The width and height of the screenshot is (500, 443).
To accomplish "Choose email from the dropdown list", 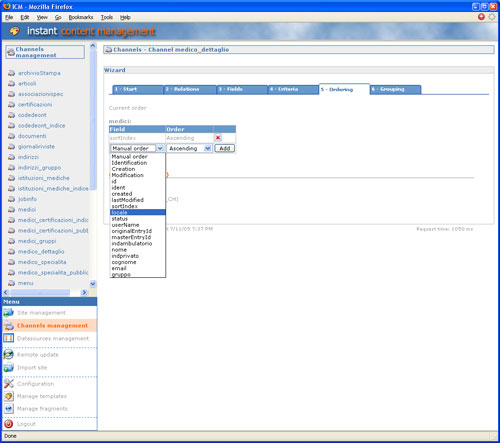I will pyautogui.click(x=138, y=268).
